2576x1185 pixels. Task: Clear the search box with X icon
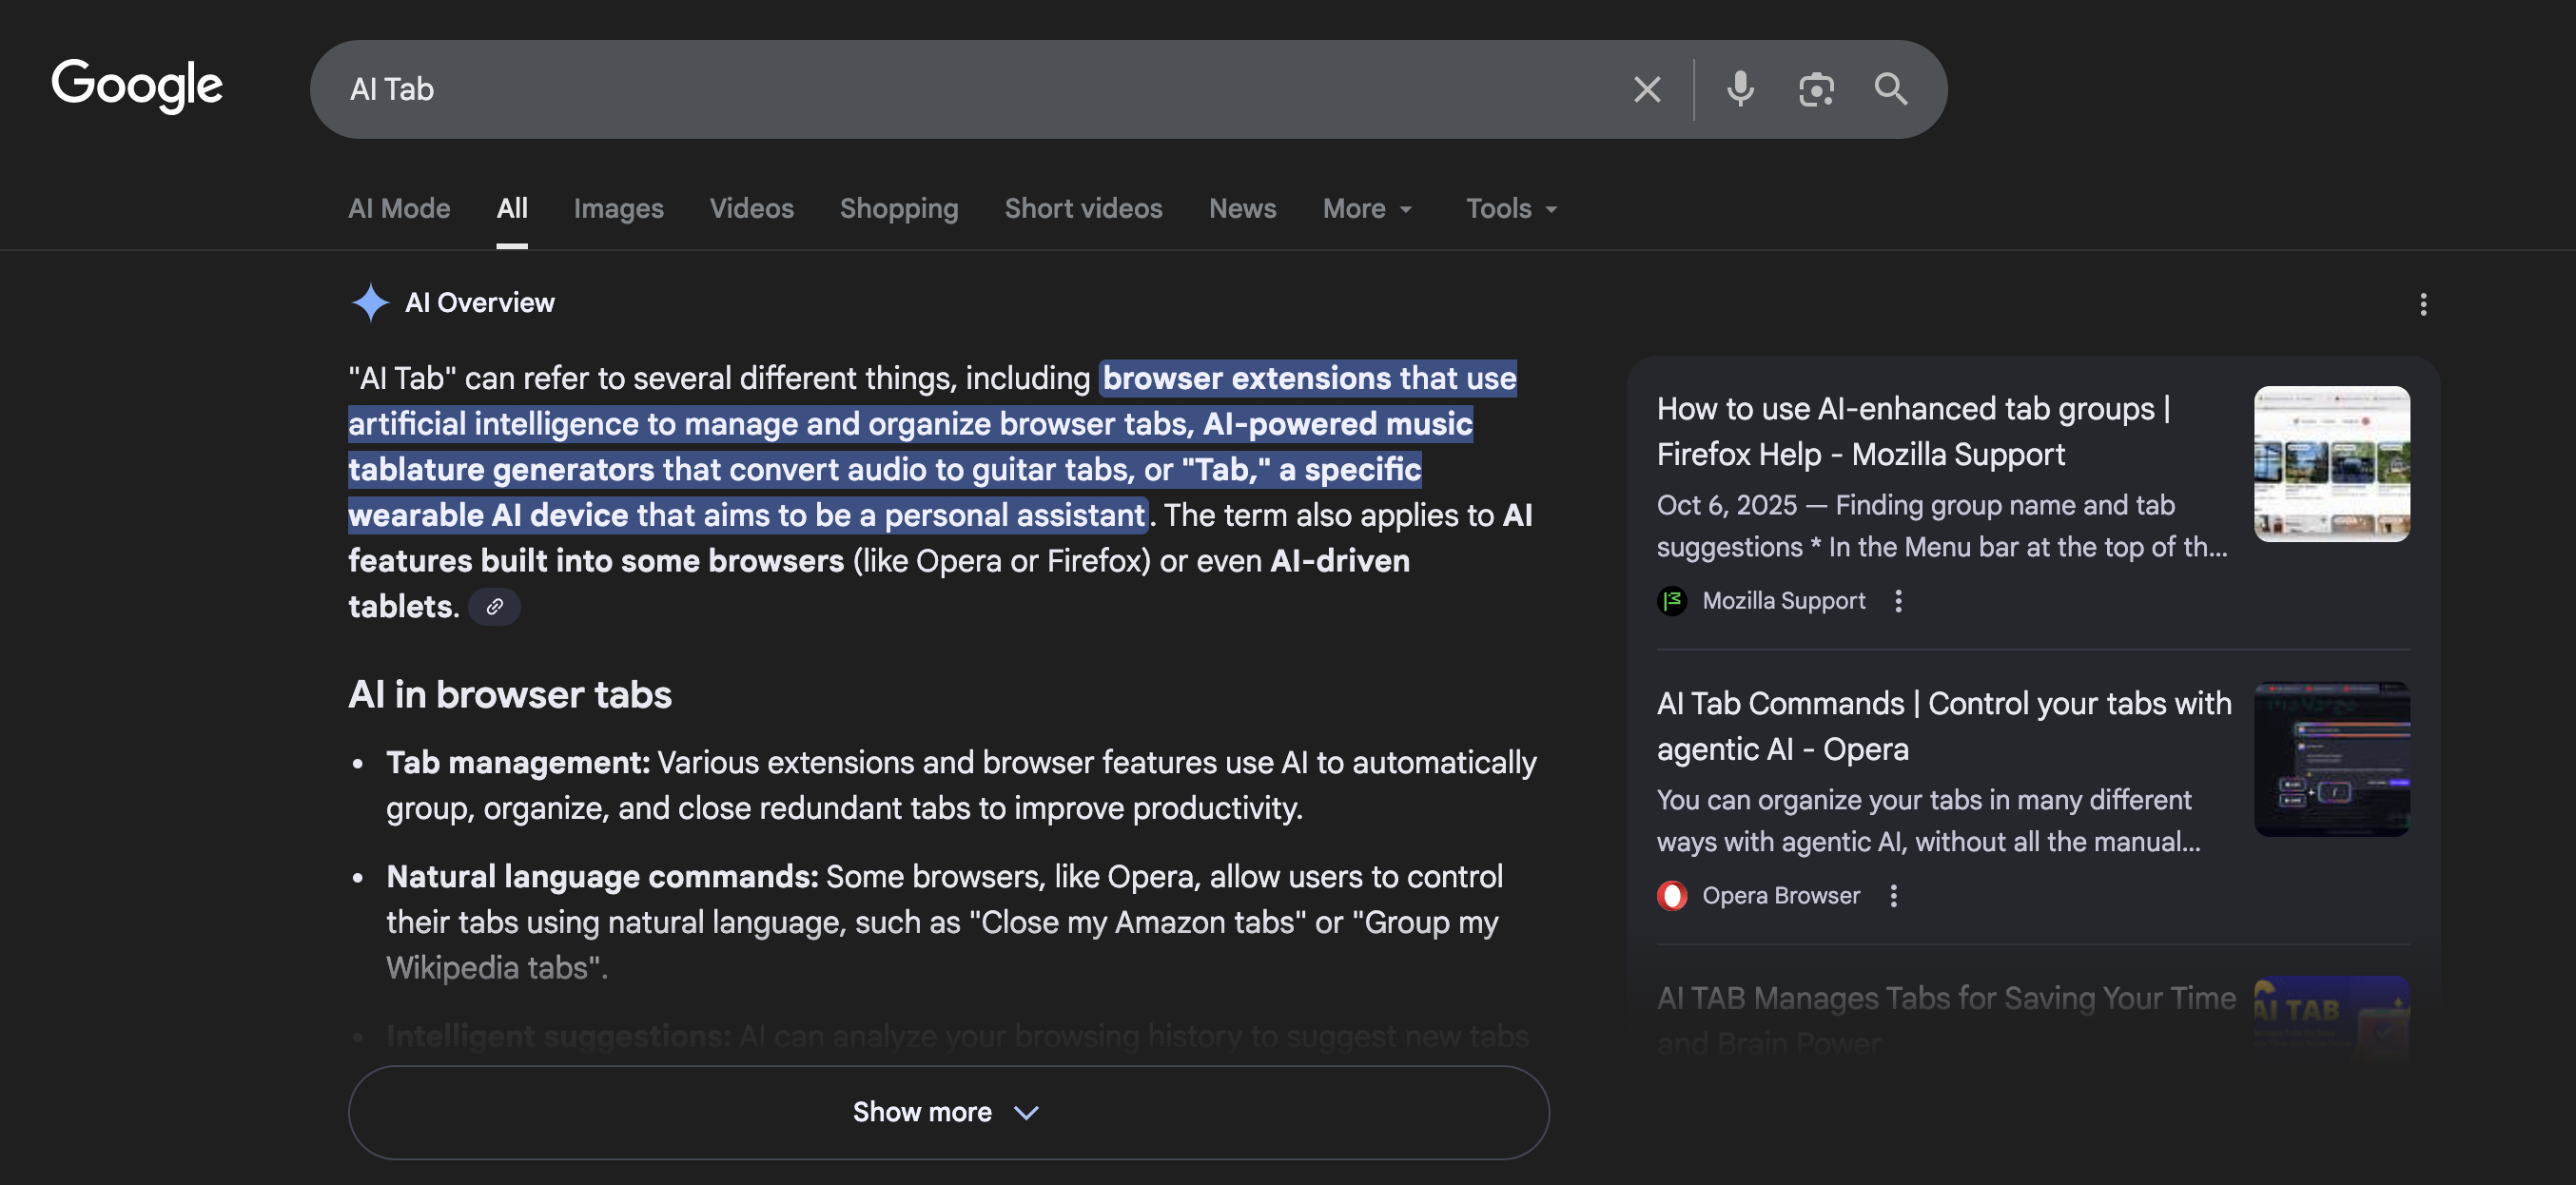[1647, 90]
